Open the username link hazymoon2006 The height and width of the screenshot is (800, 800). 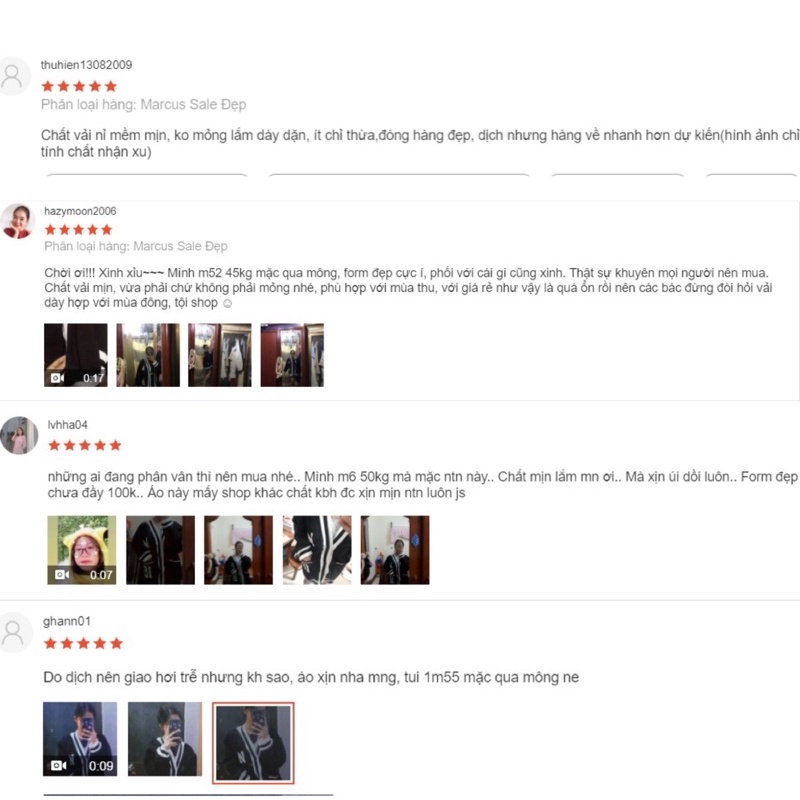coord(80,211)
